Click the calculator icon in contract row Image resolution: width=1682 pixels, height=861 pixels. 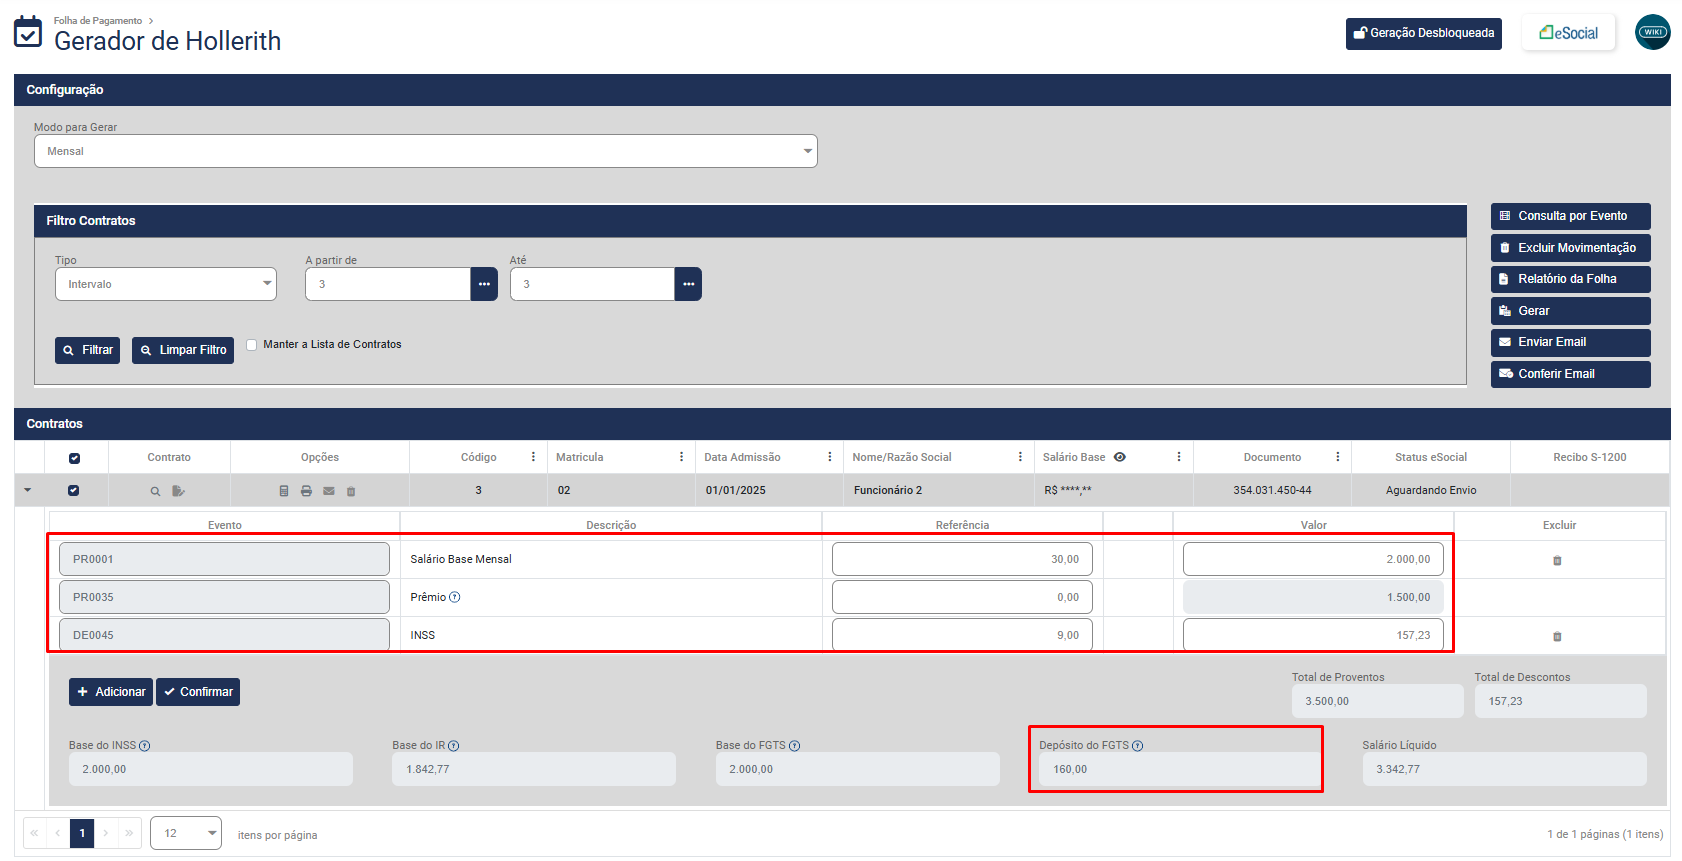pyautogui.click(x=284, y=491)
